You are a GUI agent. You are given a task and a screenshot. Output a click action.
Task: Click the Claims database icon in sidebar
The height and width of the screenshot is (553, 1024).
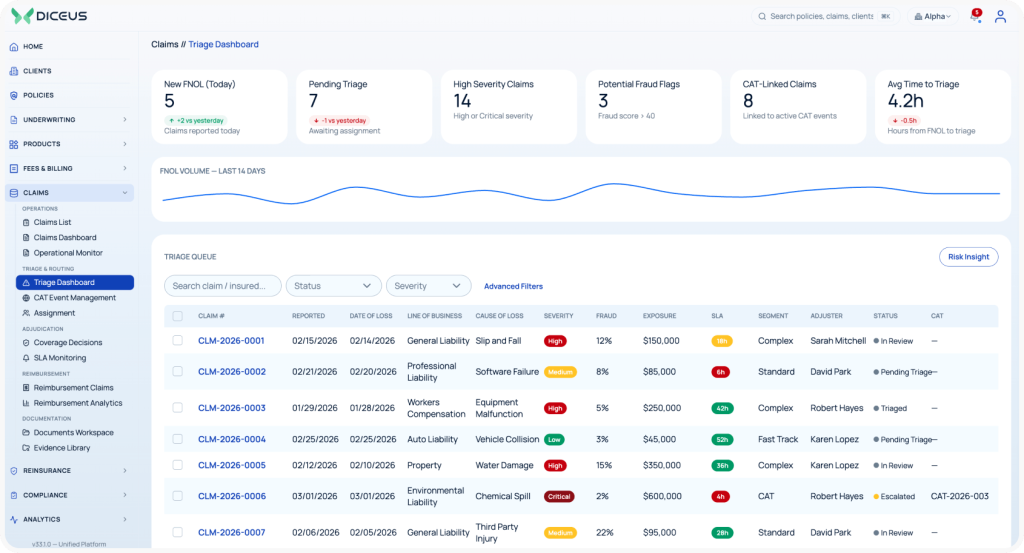pos(14,193)
